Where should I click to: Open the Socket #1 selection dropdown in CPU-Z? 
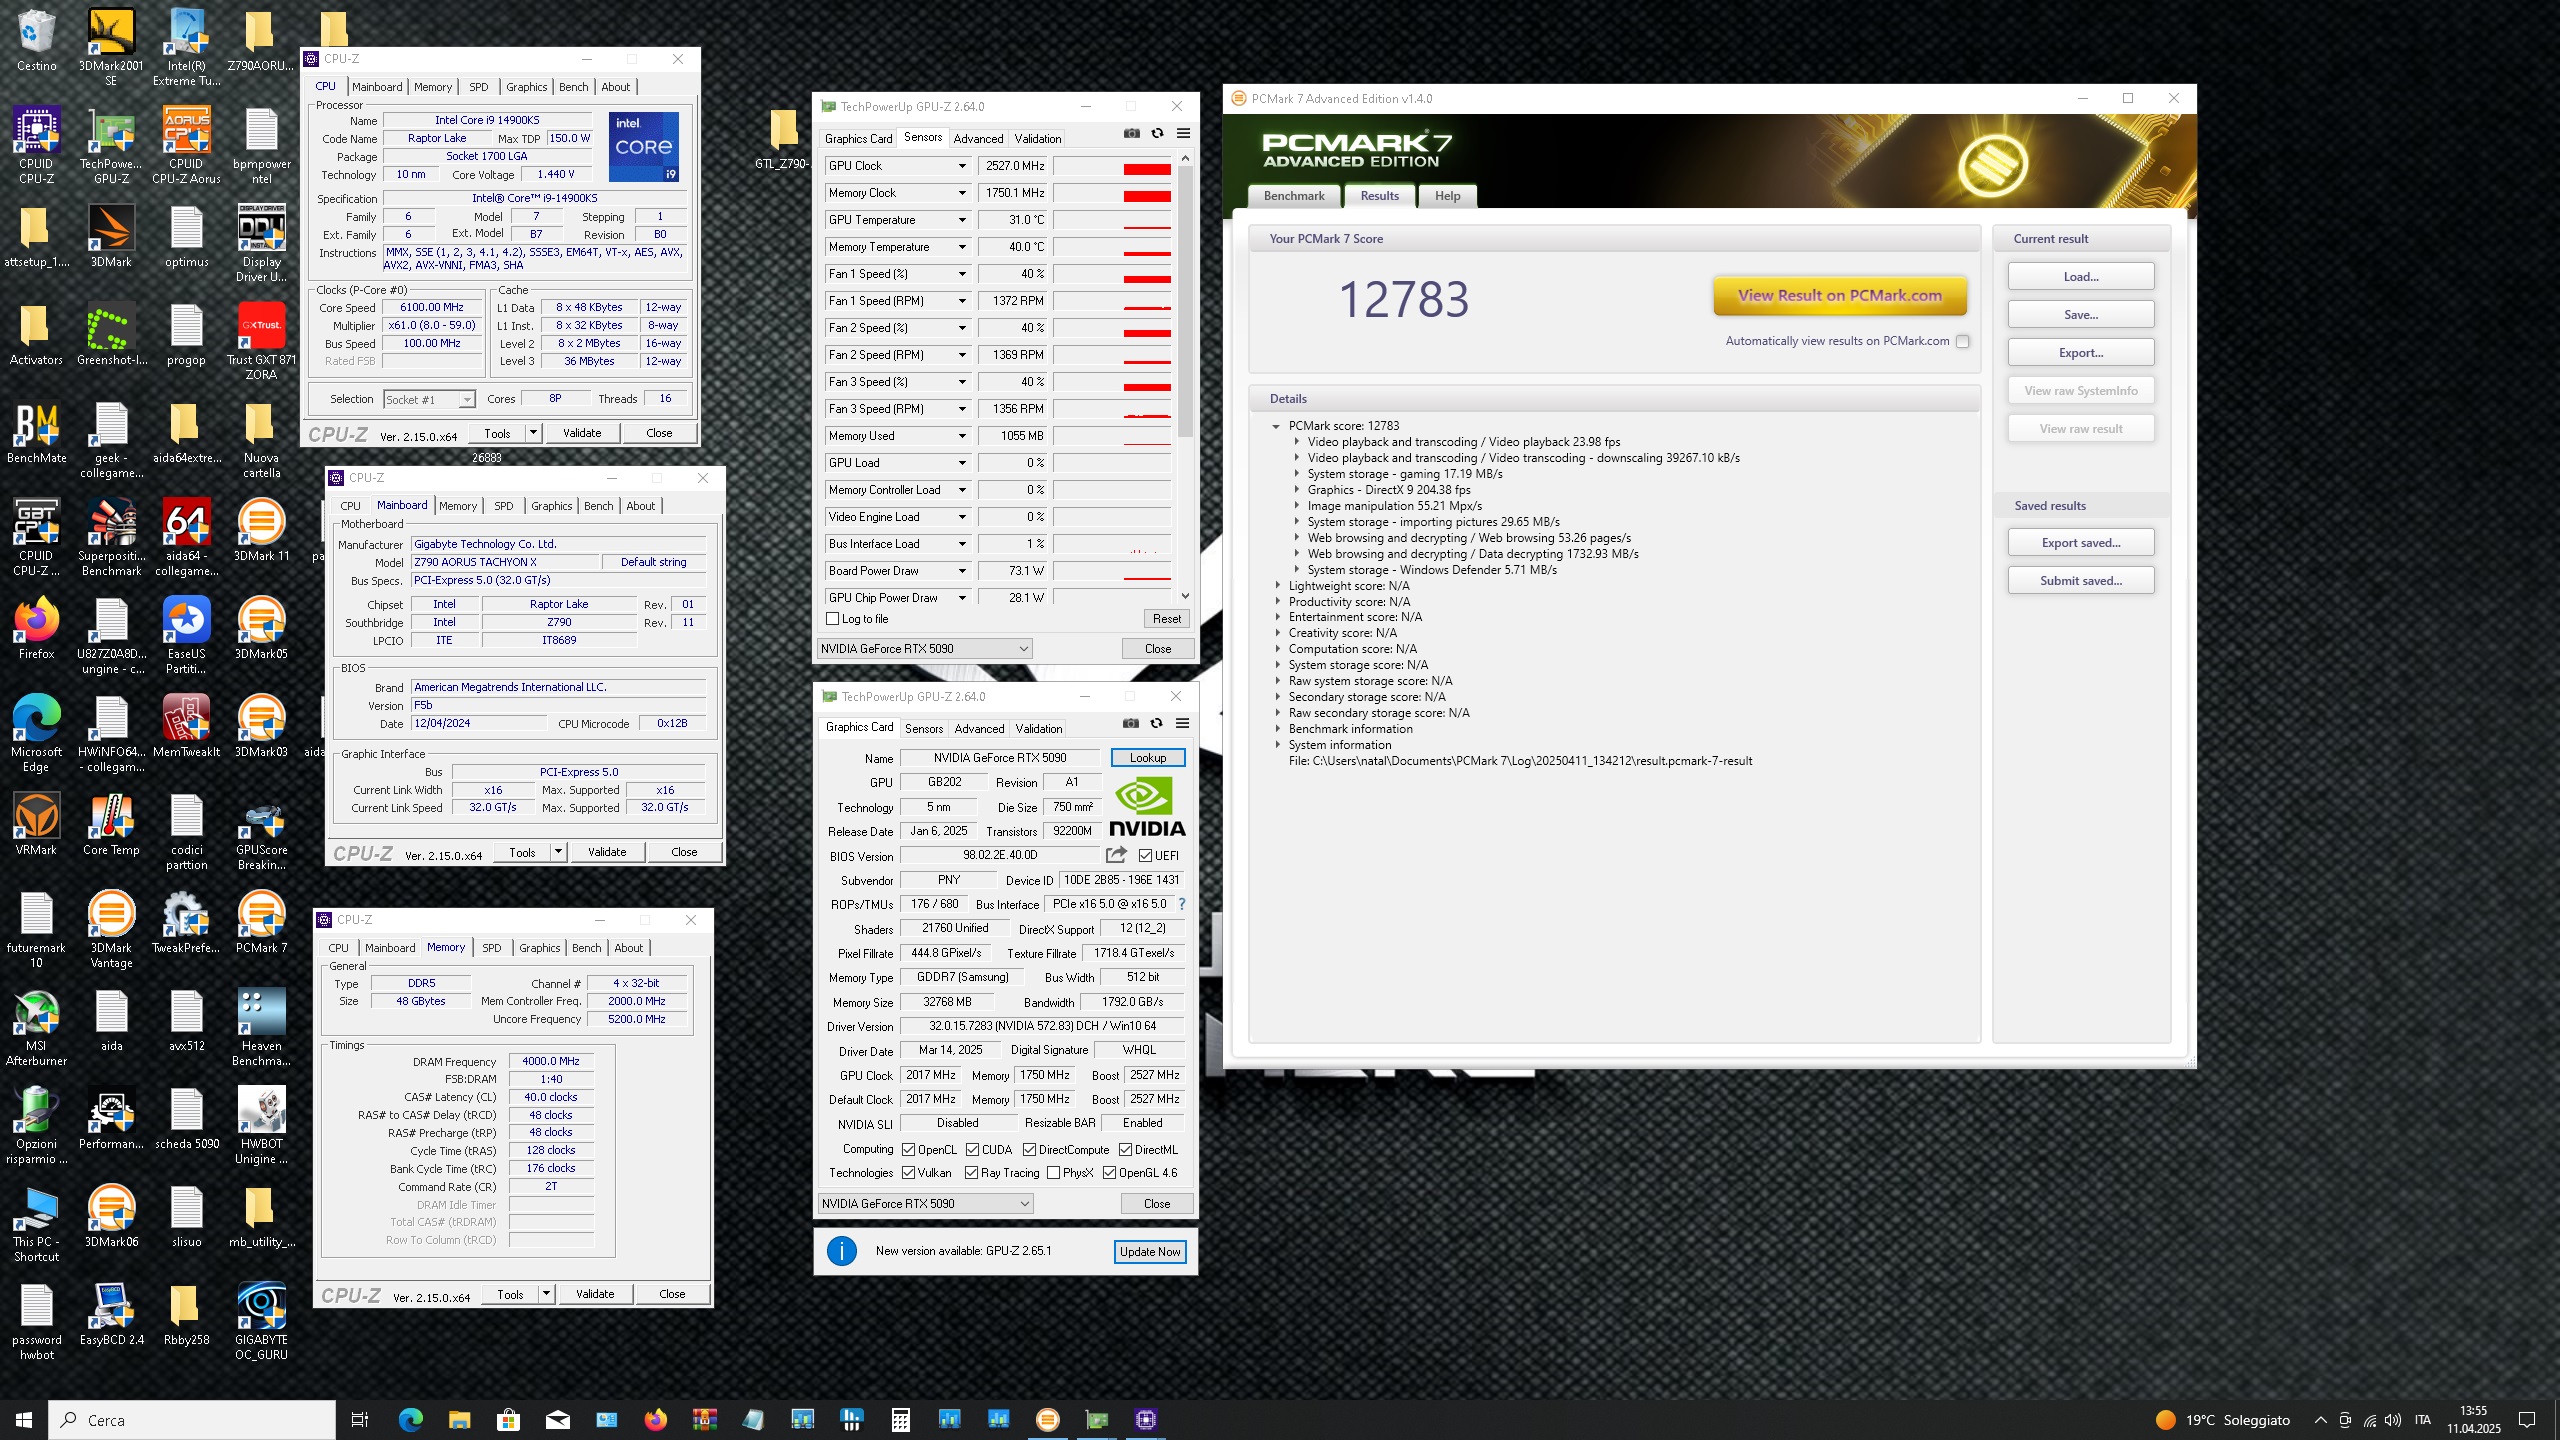[x=429, y=399]
